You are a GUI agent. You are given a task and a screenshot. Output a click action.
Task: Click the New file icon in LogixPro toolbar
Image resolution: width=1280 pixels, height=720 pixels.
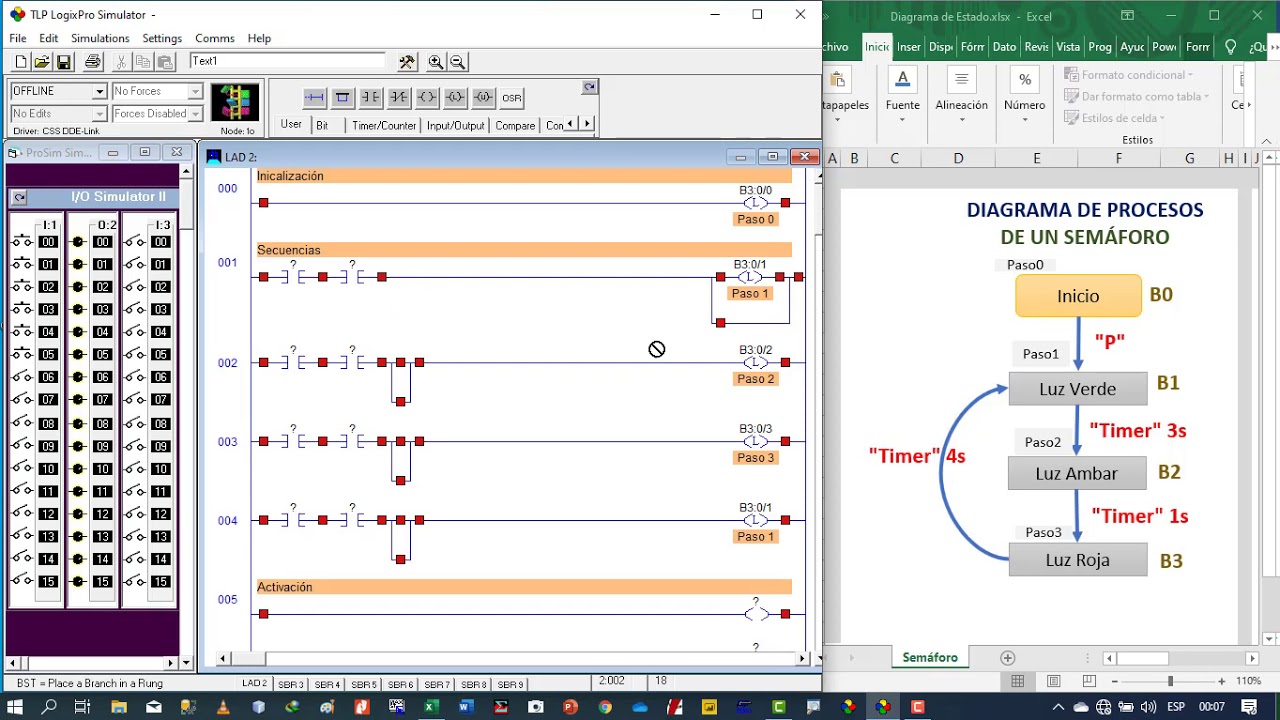tap(20, 62)
